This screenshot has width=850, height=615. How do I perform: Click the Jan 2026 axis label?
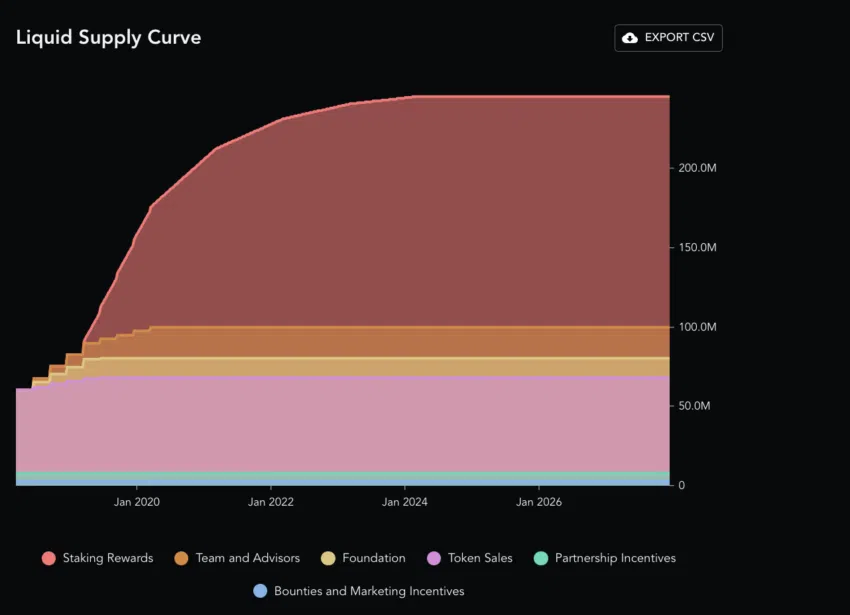[539, 502]
